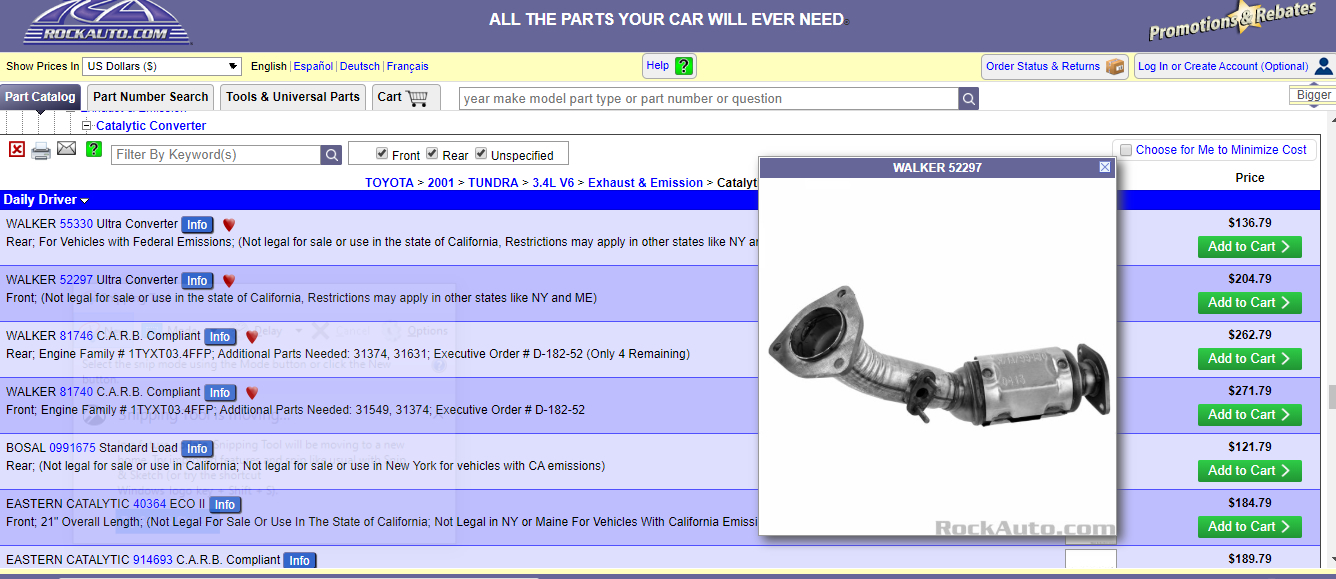Click the keyword filter magnifier icon

click(331, 155)
